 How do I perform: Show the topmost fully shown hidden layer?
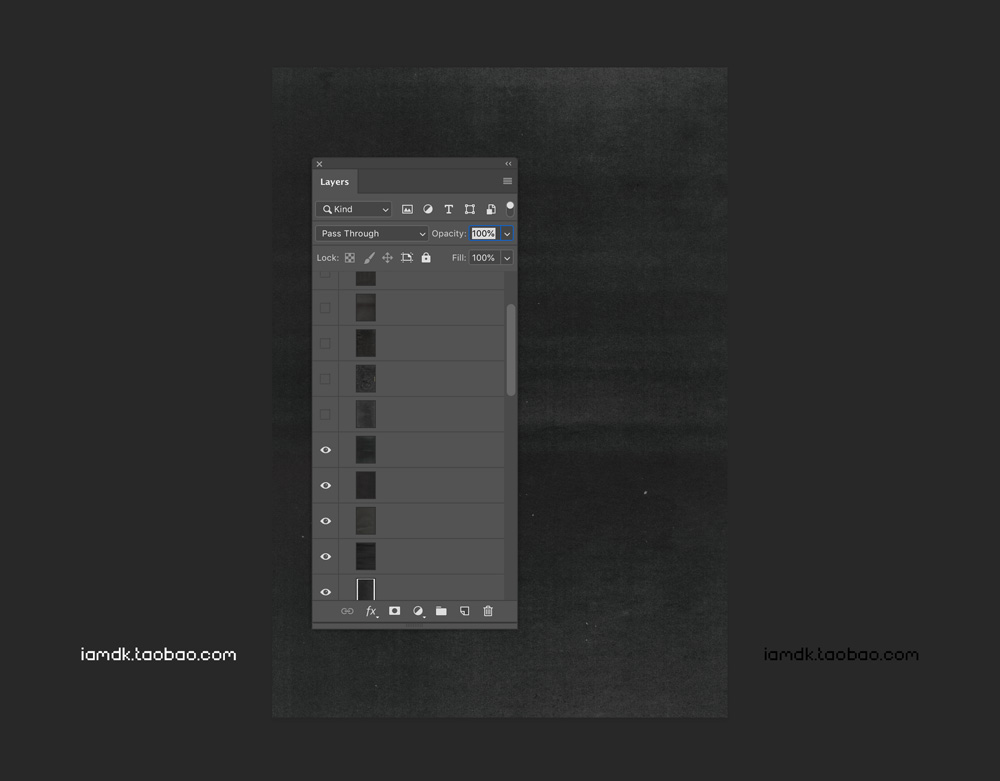click(x=325, y=308)
